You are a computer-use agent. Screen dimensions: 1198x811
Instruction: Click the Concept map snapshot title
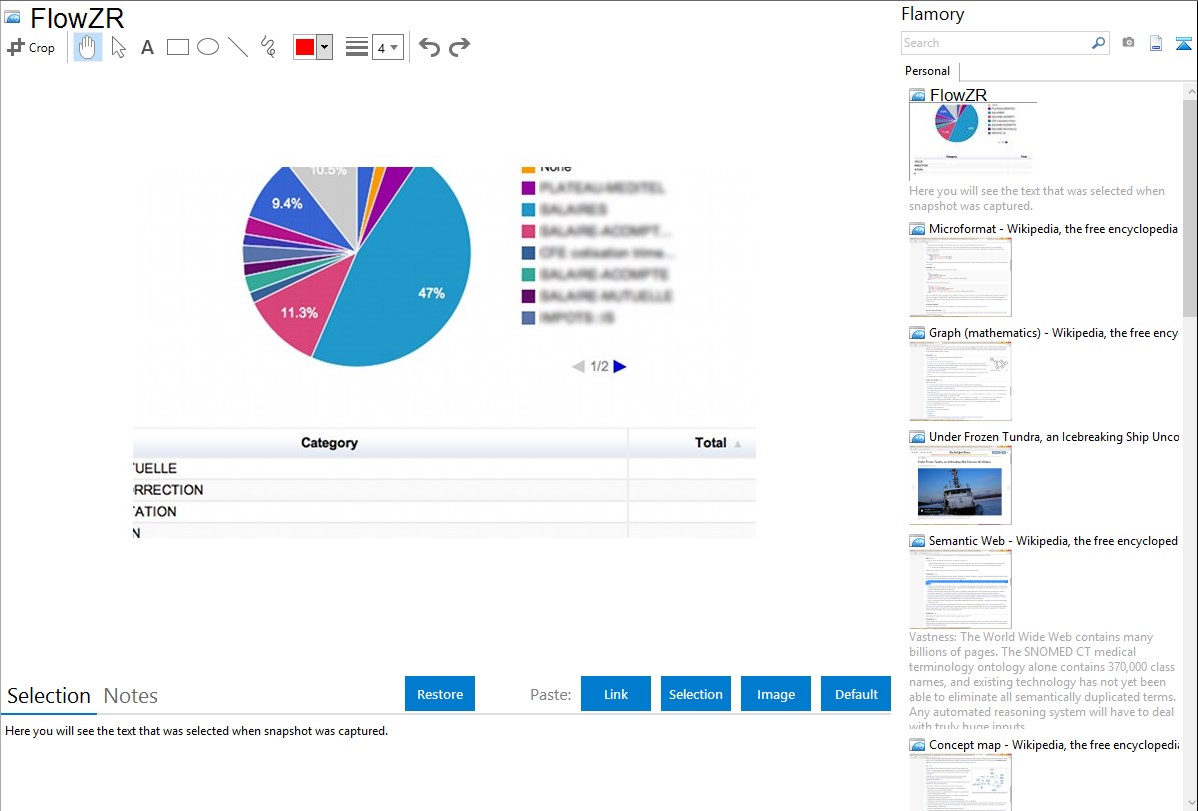pos(1054,744)
